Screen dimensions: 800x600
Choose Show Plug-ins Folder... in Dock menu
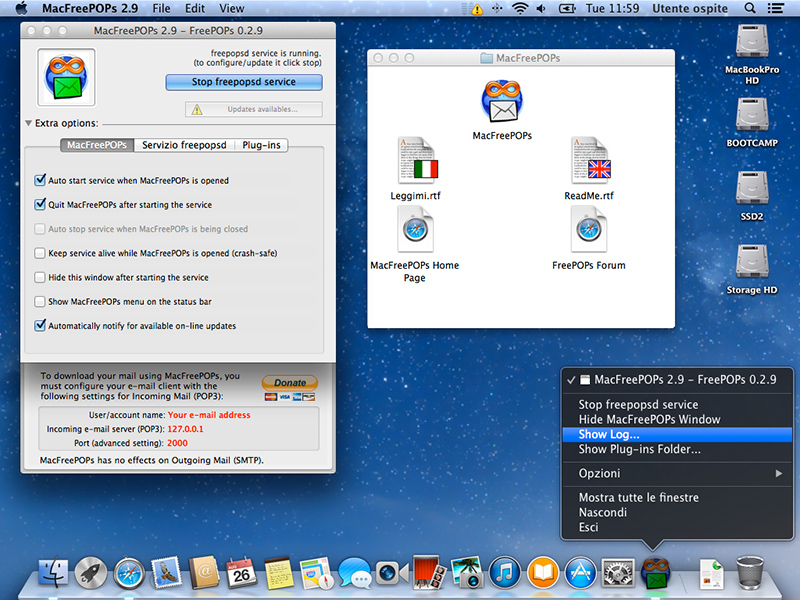click(678, 449)
